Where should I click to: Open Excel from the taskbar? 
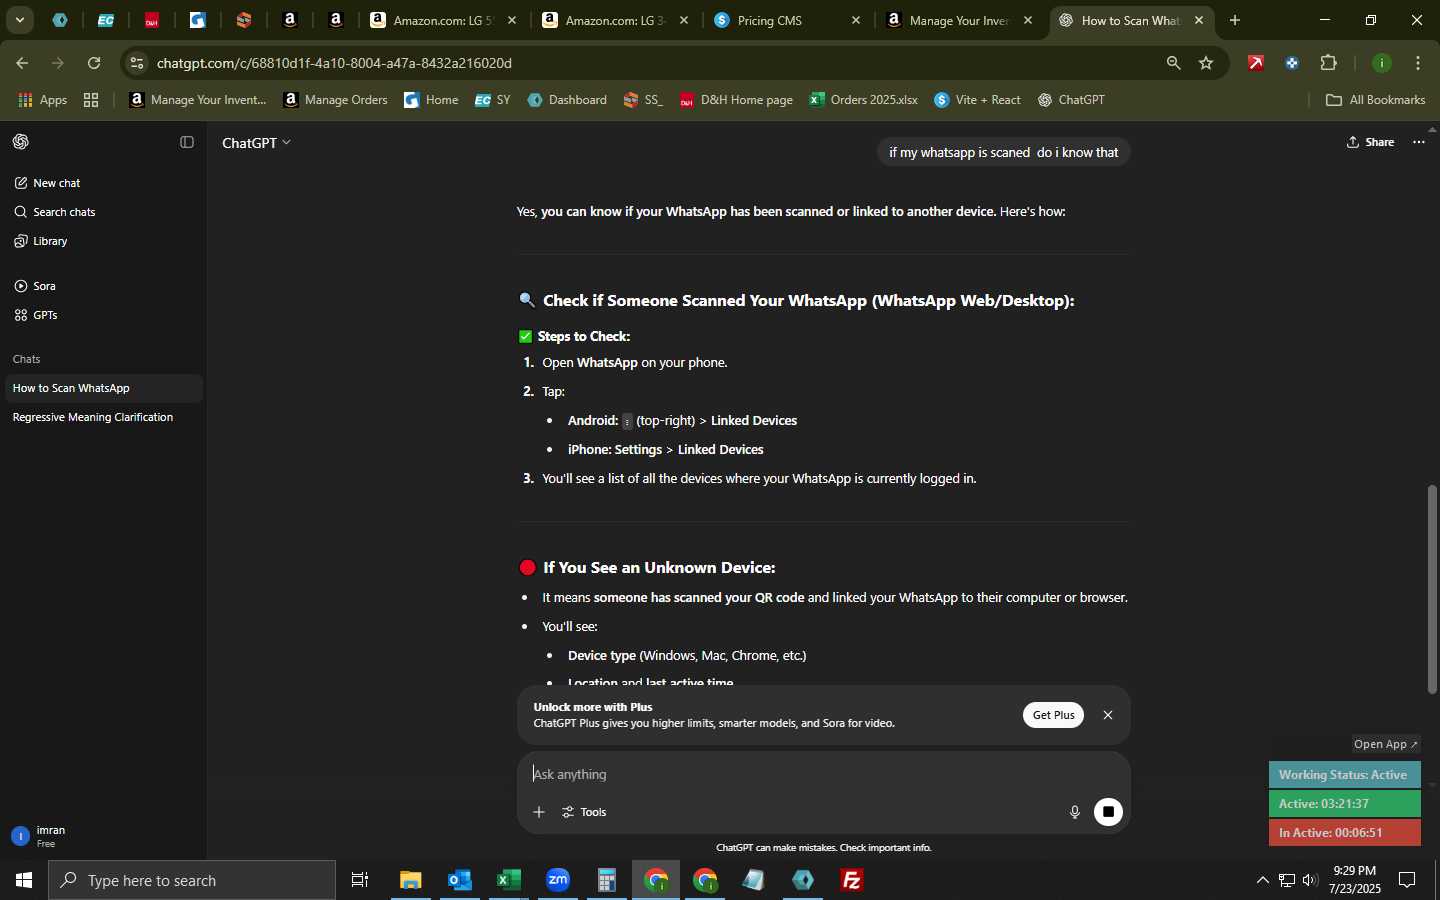[x=509, y=881]
